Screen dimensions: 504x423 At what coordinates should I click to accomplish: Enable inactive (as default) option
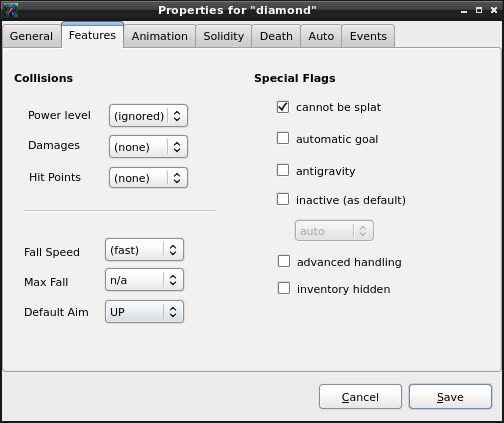283,199
